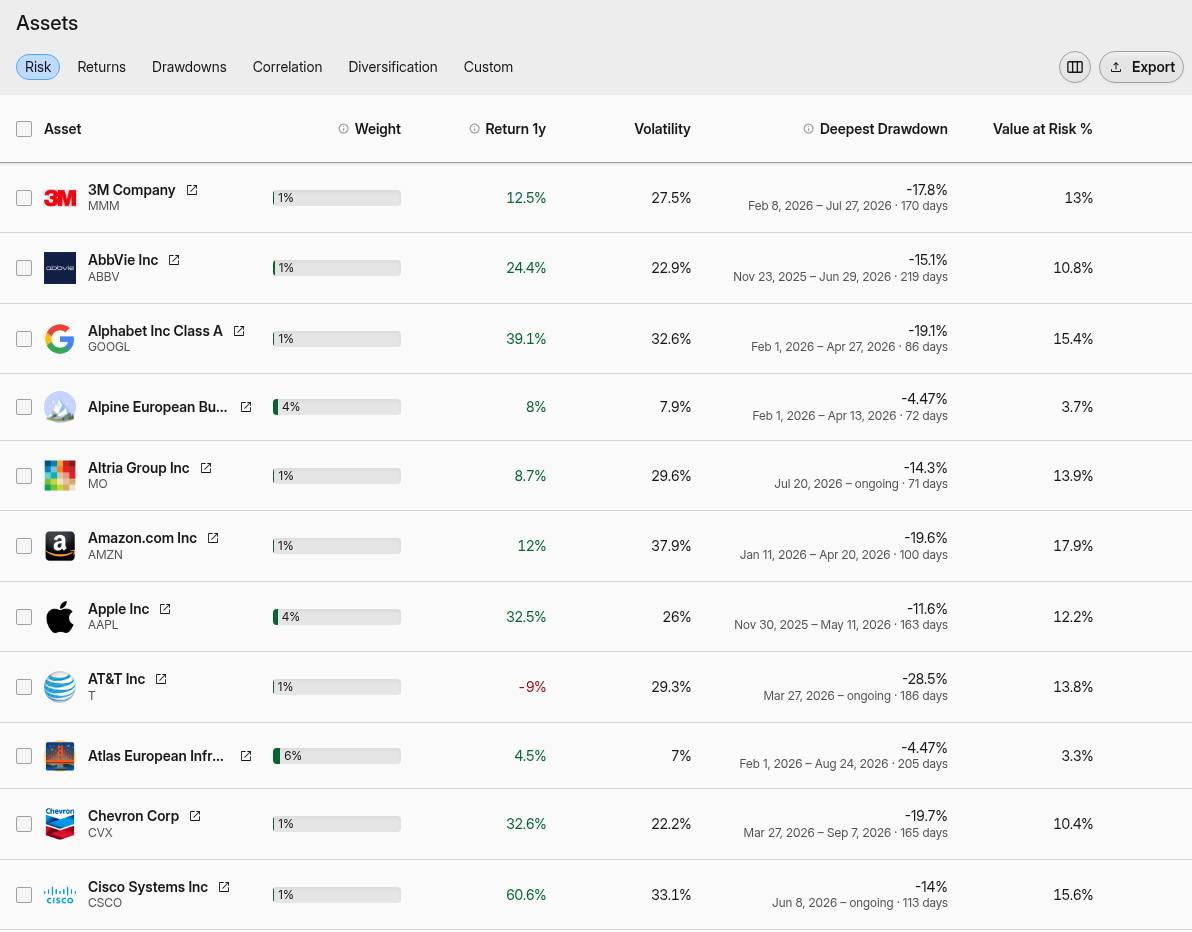The height and width of the screenshot is (932, 1192).
Task: Open Atlas European Infr... external link icon
Action: click(x=246, y=756)
